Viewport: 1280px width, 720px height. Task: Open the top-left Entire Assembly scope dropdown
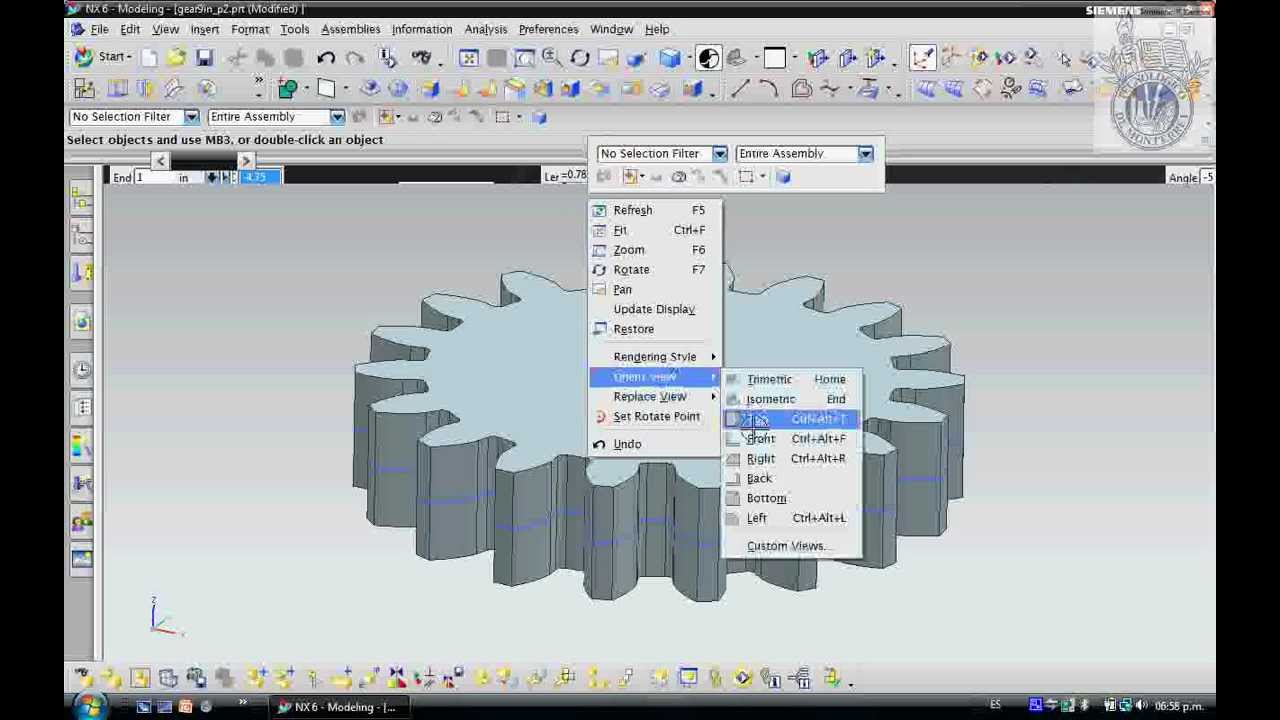(x=337, y=117)
